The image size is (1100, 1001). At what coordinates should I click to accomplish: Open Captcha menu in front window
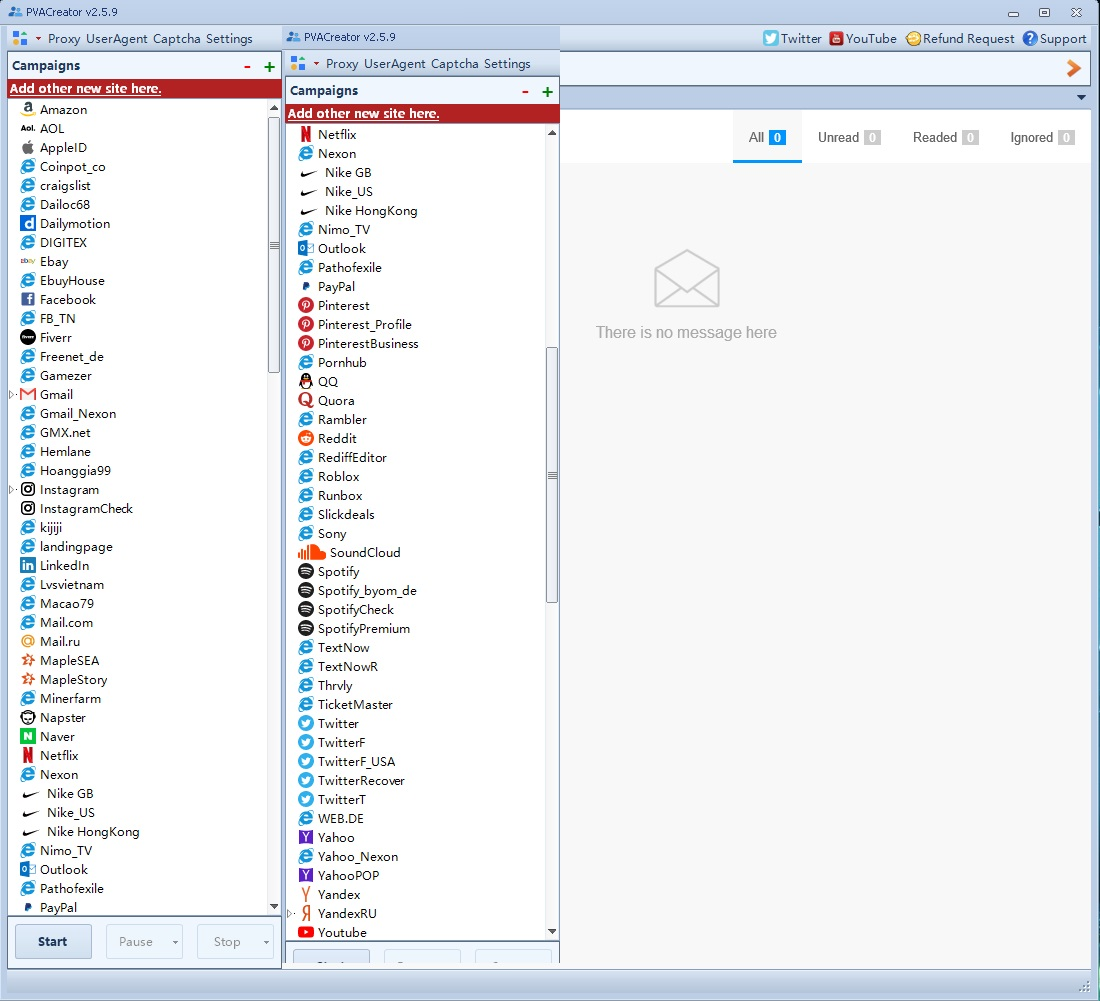[x=454, y=64]
